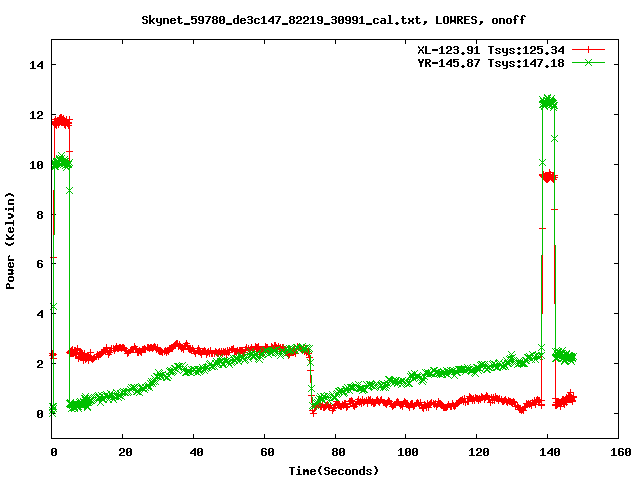Click y-axis tick label 8
This screenshot has width=640, height=480.
[x=40, y=215]
